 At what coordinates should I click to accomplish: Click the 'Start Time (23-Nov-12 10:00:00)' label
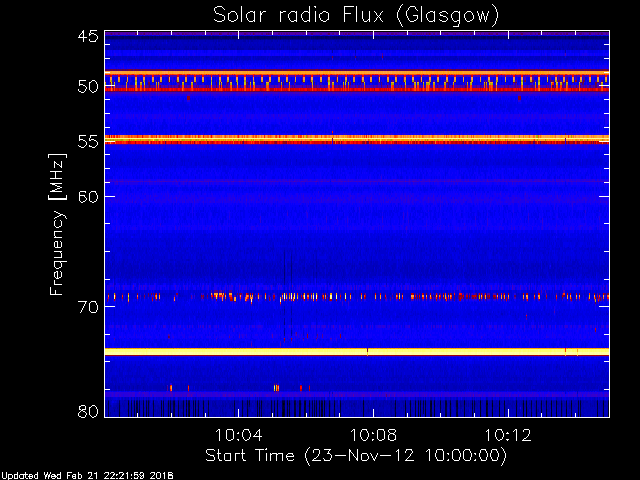tap(356, 456)
